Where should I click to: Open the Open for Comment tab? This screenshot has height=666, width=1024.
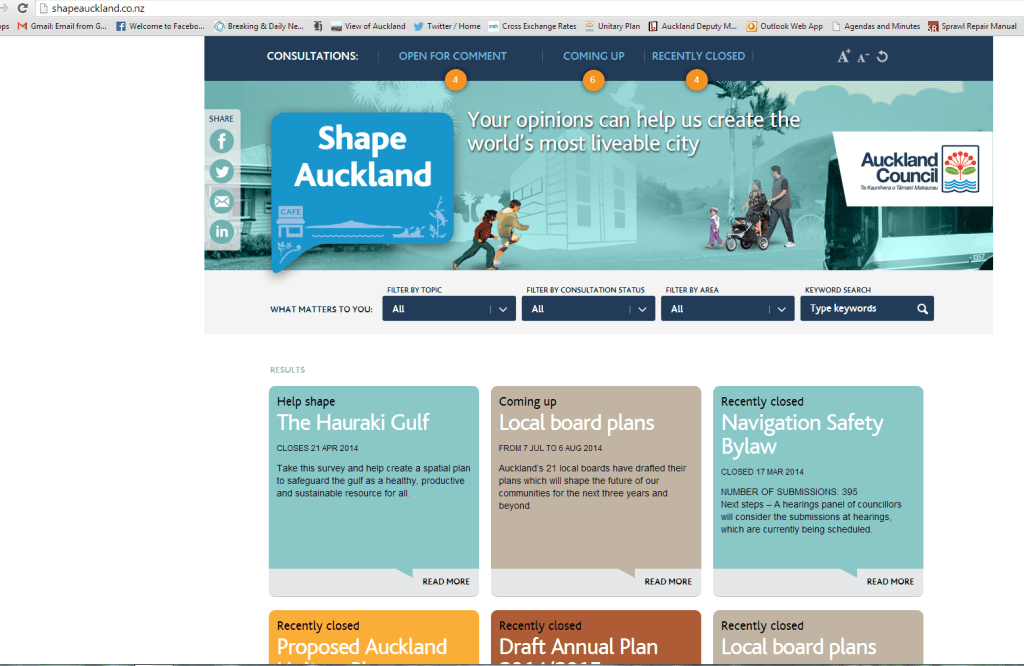(x=452, y=56)
